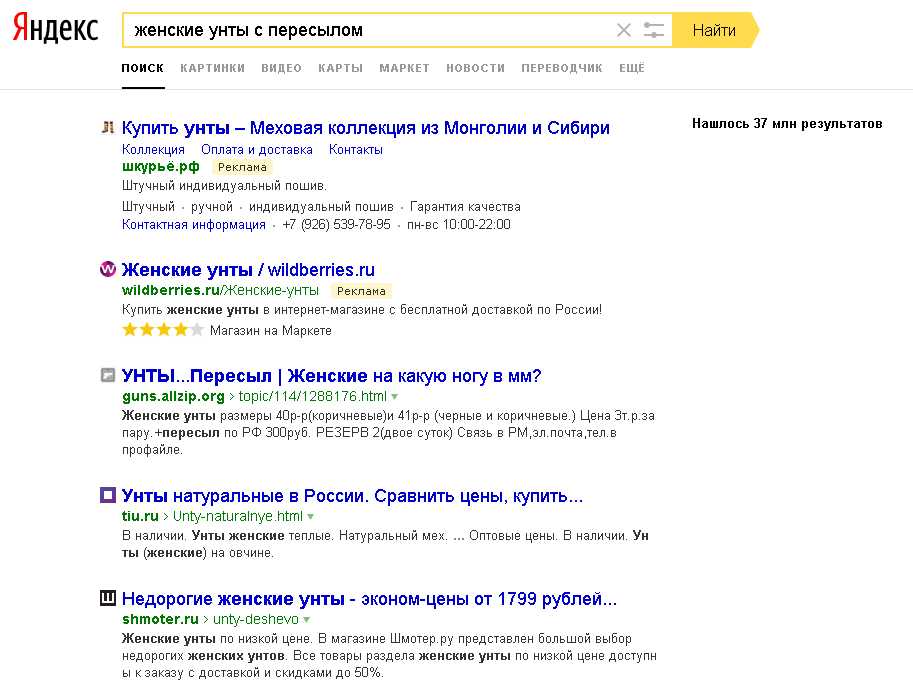Open the Контактная информация link
The image size is (913, 693).
194,225
